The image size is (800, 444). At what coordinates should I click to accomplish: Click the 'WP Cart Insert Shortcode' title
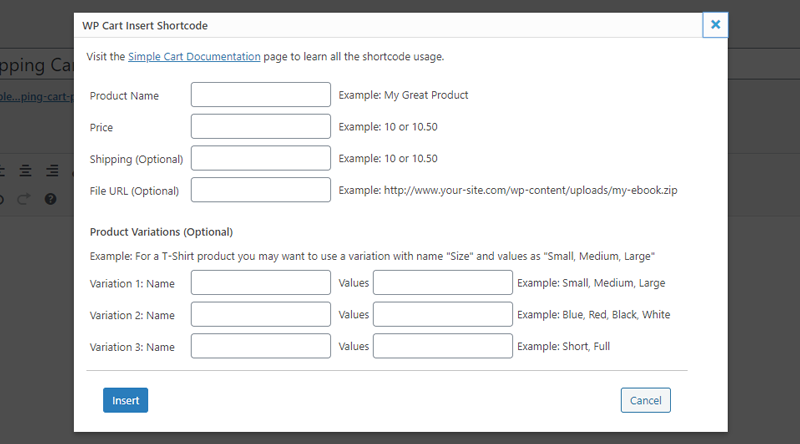tap(145, 26)
